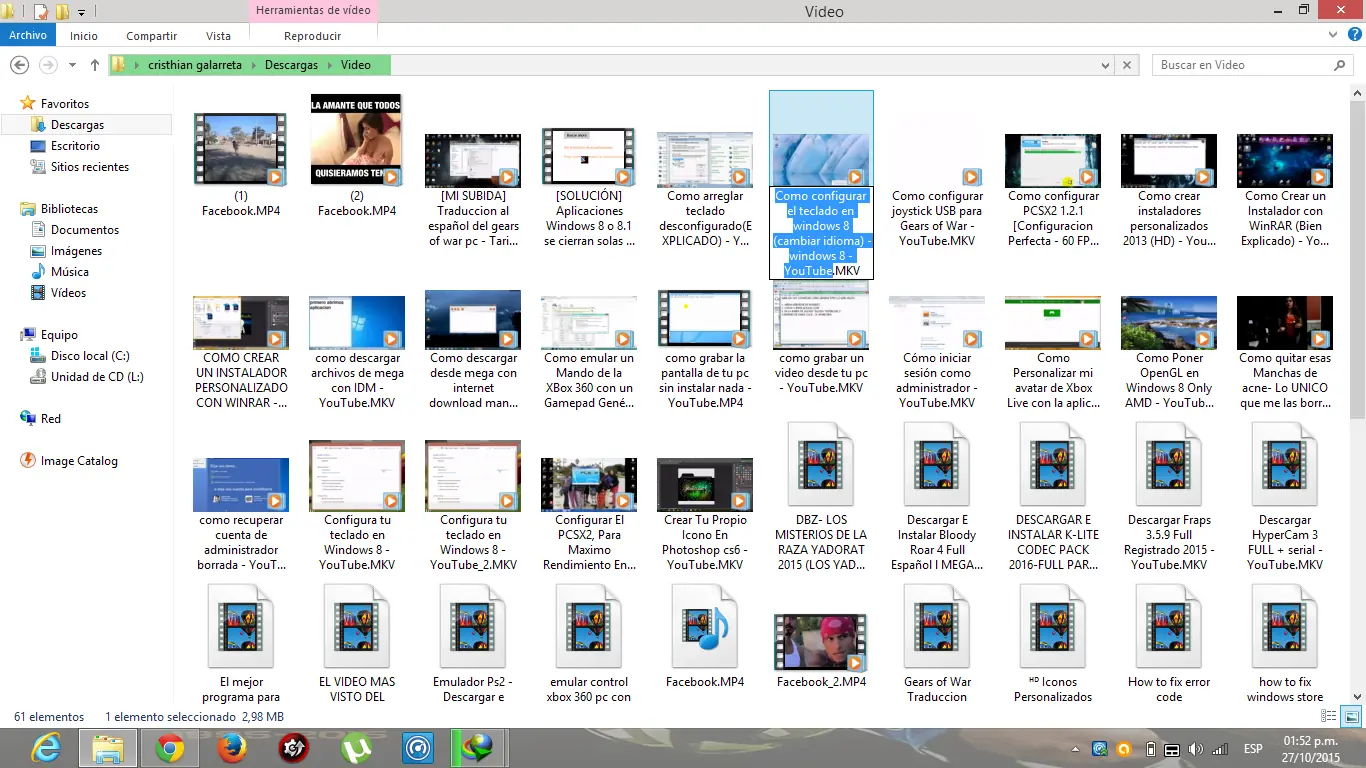Screen dimensions: 1366x768
Task: Click the Forward navigation arrow
Action: 47,64
